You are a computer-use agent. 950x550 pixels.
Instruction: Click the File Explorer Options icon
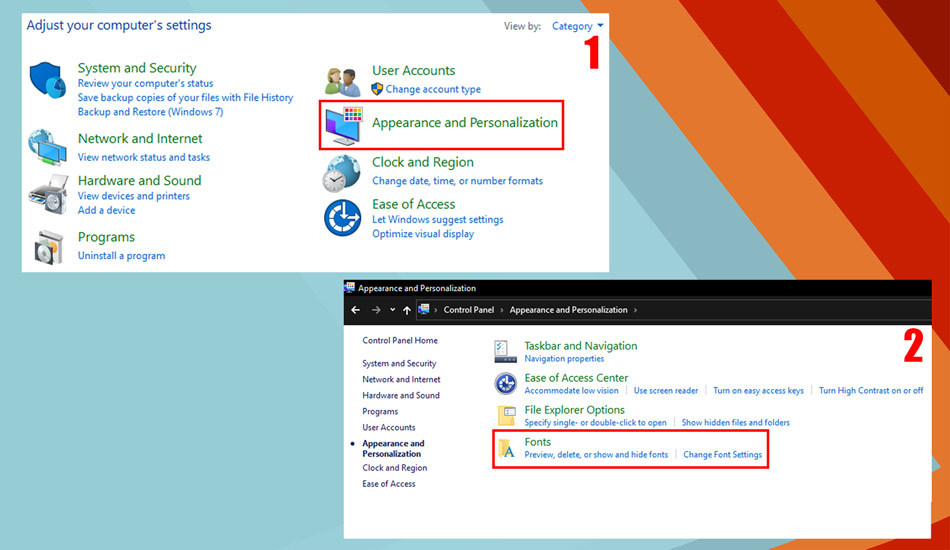point(506,415)
